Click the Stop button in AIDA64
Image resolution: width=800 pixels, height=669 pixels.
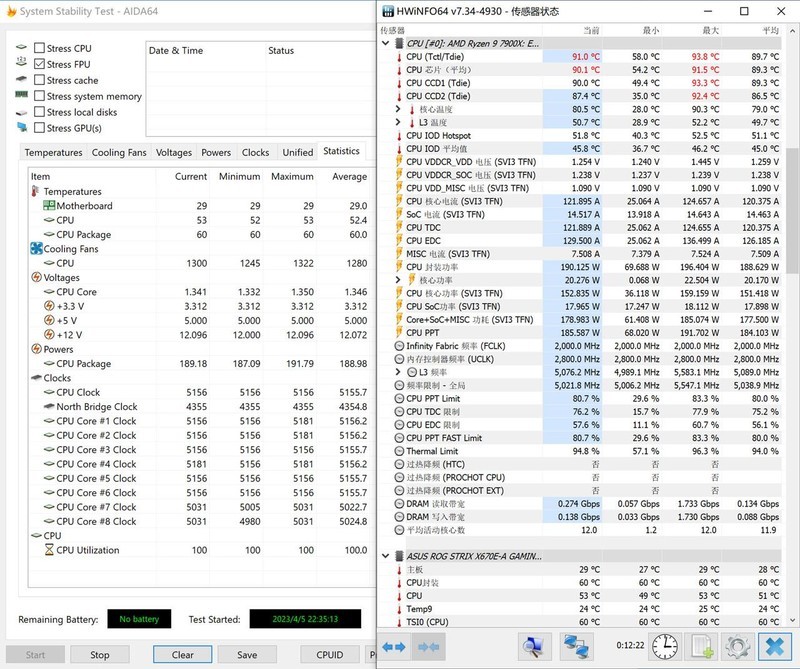tap(100, 655)
